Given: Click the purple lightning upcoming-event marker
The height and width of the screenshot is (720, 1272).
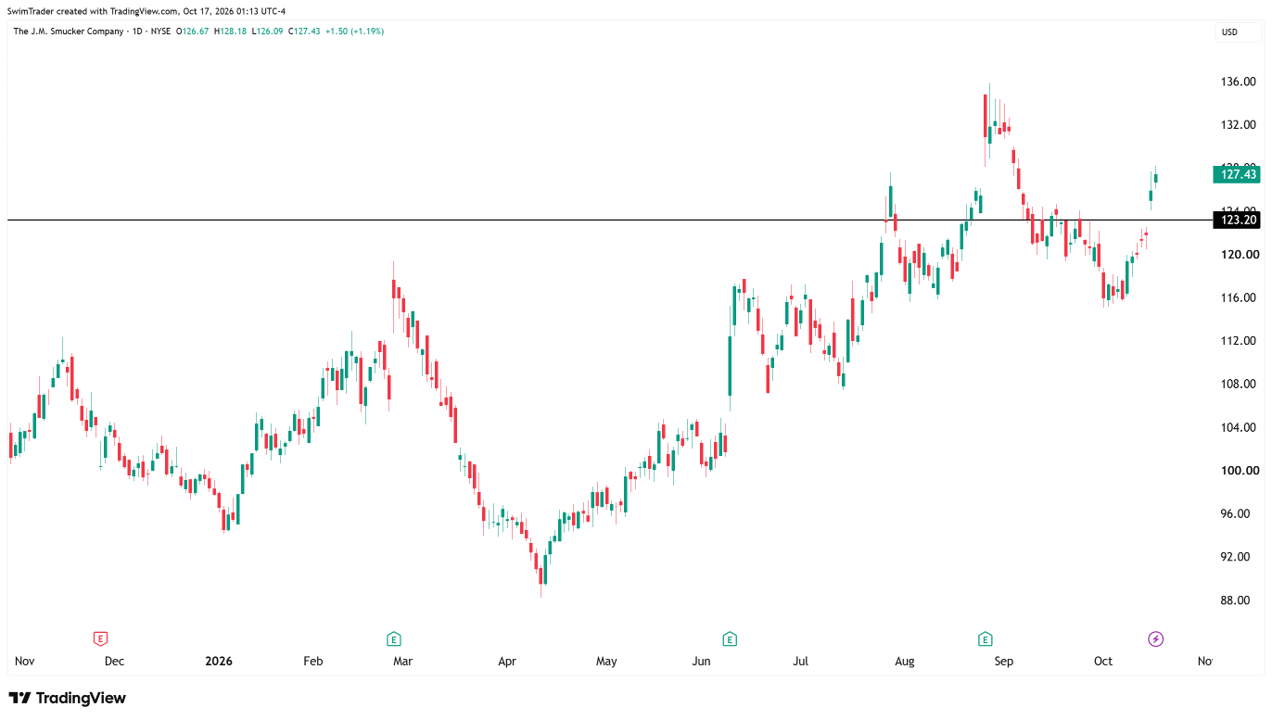Looking at the screenshot, I should (1156, 639).
